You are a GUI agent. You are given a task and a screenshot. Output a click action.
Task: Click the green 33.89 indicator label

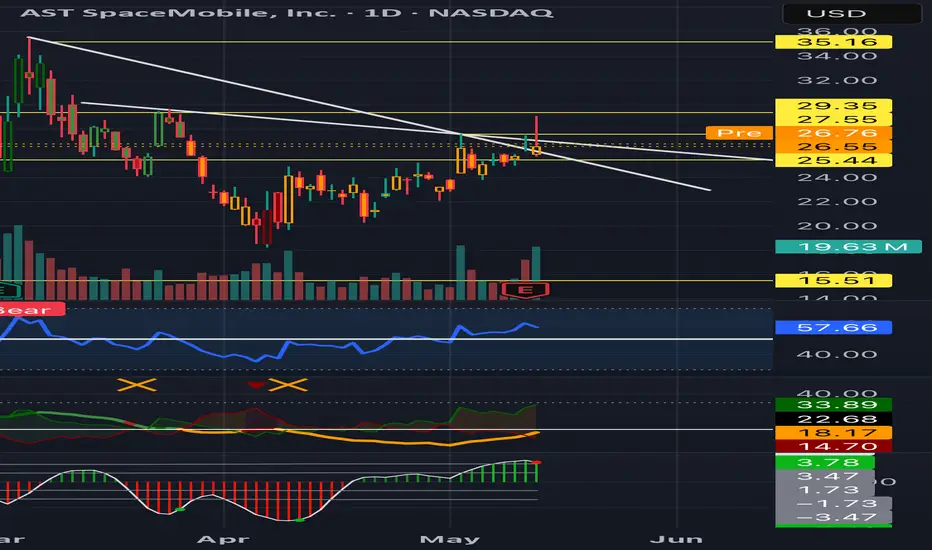[x=833, y=405]
